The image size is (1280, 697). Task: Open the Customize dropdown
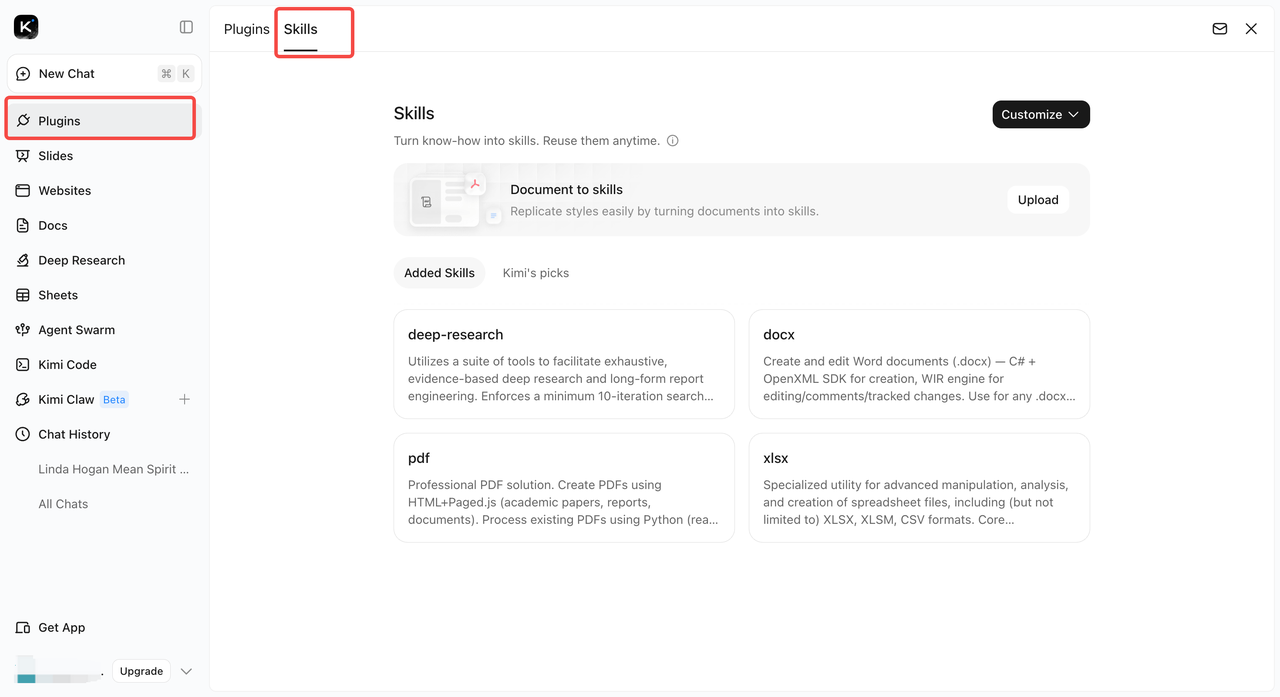click(x=1041, y=115)
